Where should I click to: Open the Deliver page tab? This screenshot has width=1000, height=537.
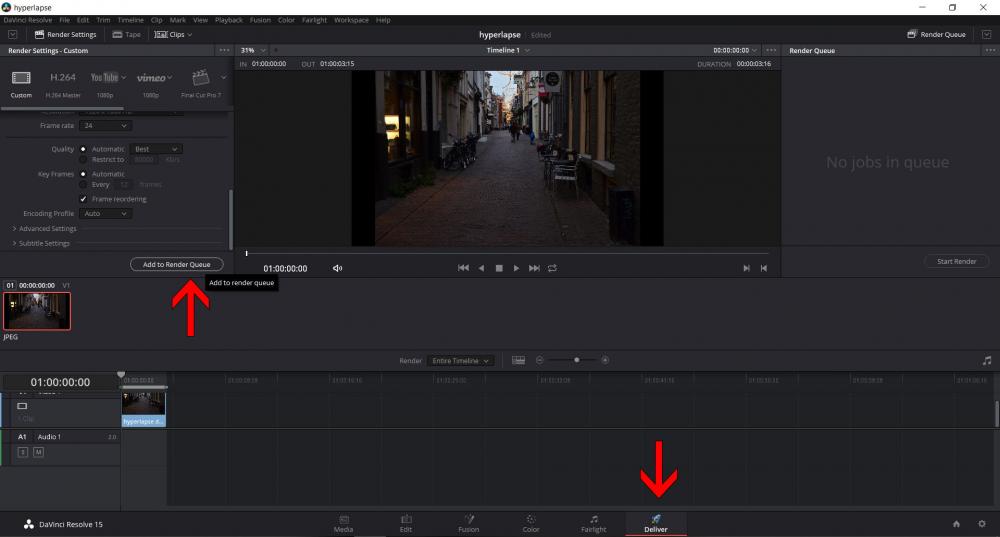click(x=656, y=524)
